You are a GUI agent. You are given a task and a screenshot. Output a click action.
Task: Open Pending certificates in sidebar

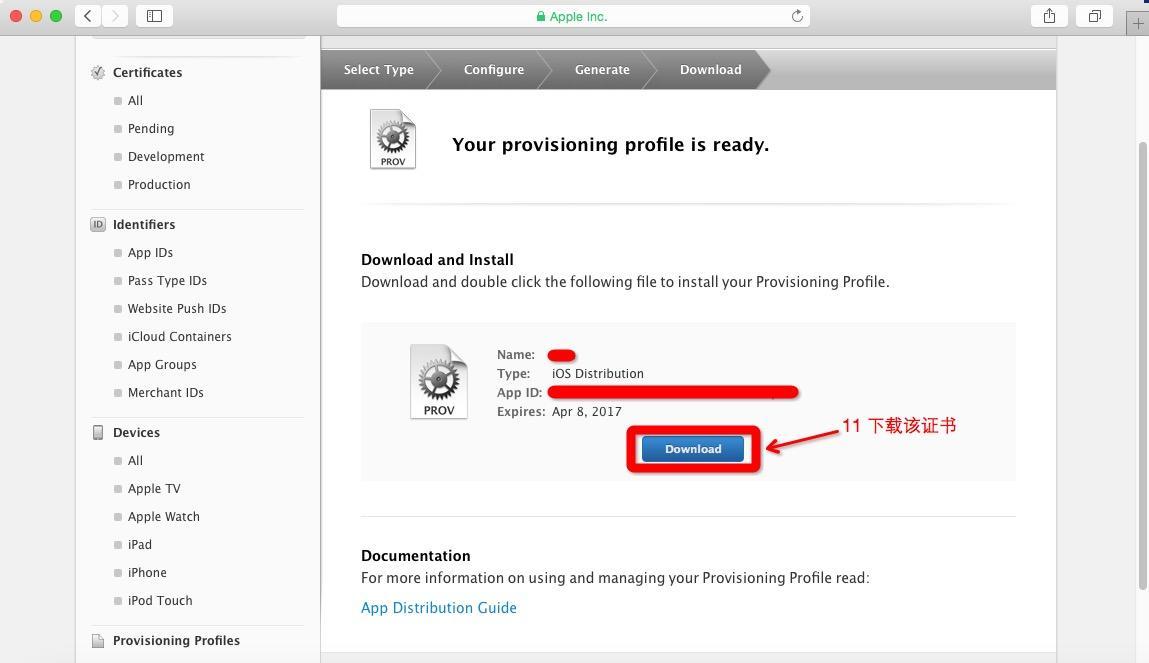click(x=151, y=128)
